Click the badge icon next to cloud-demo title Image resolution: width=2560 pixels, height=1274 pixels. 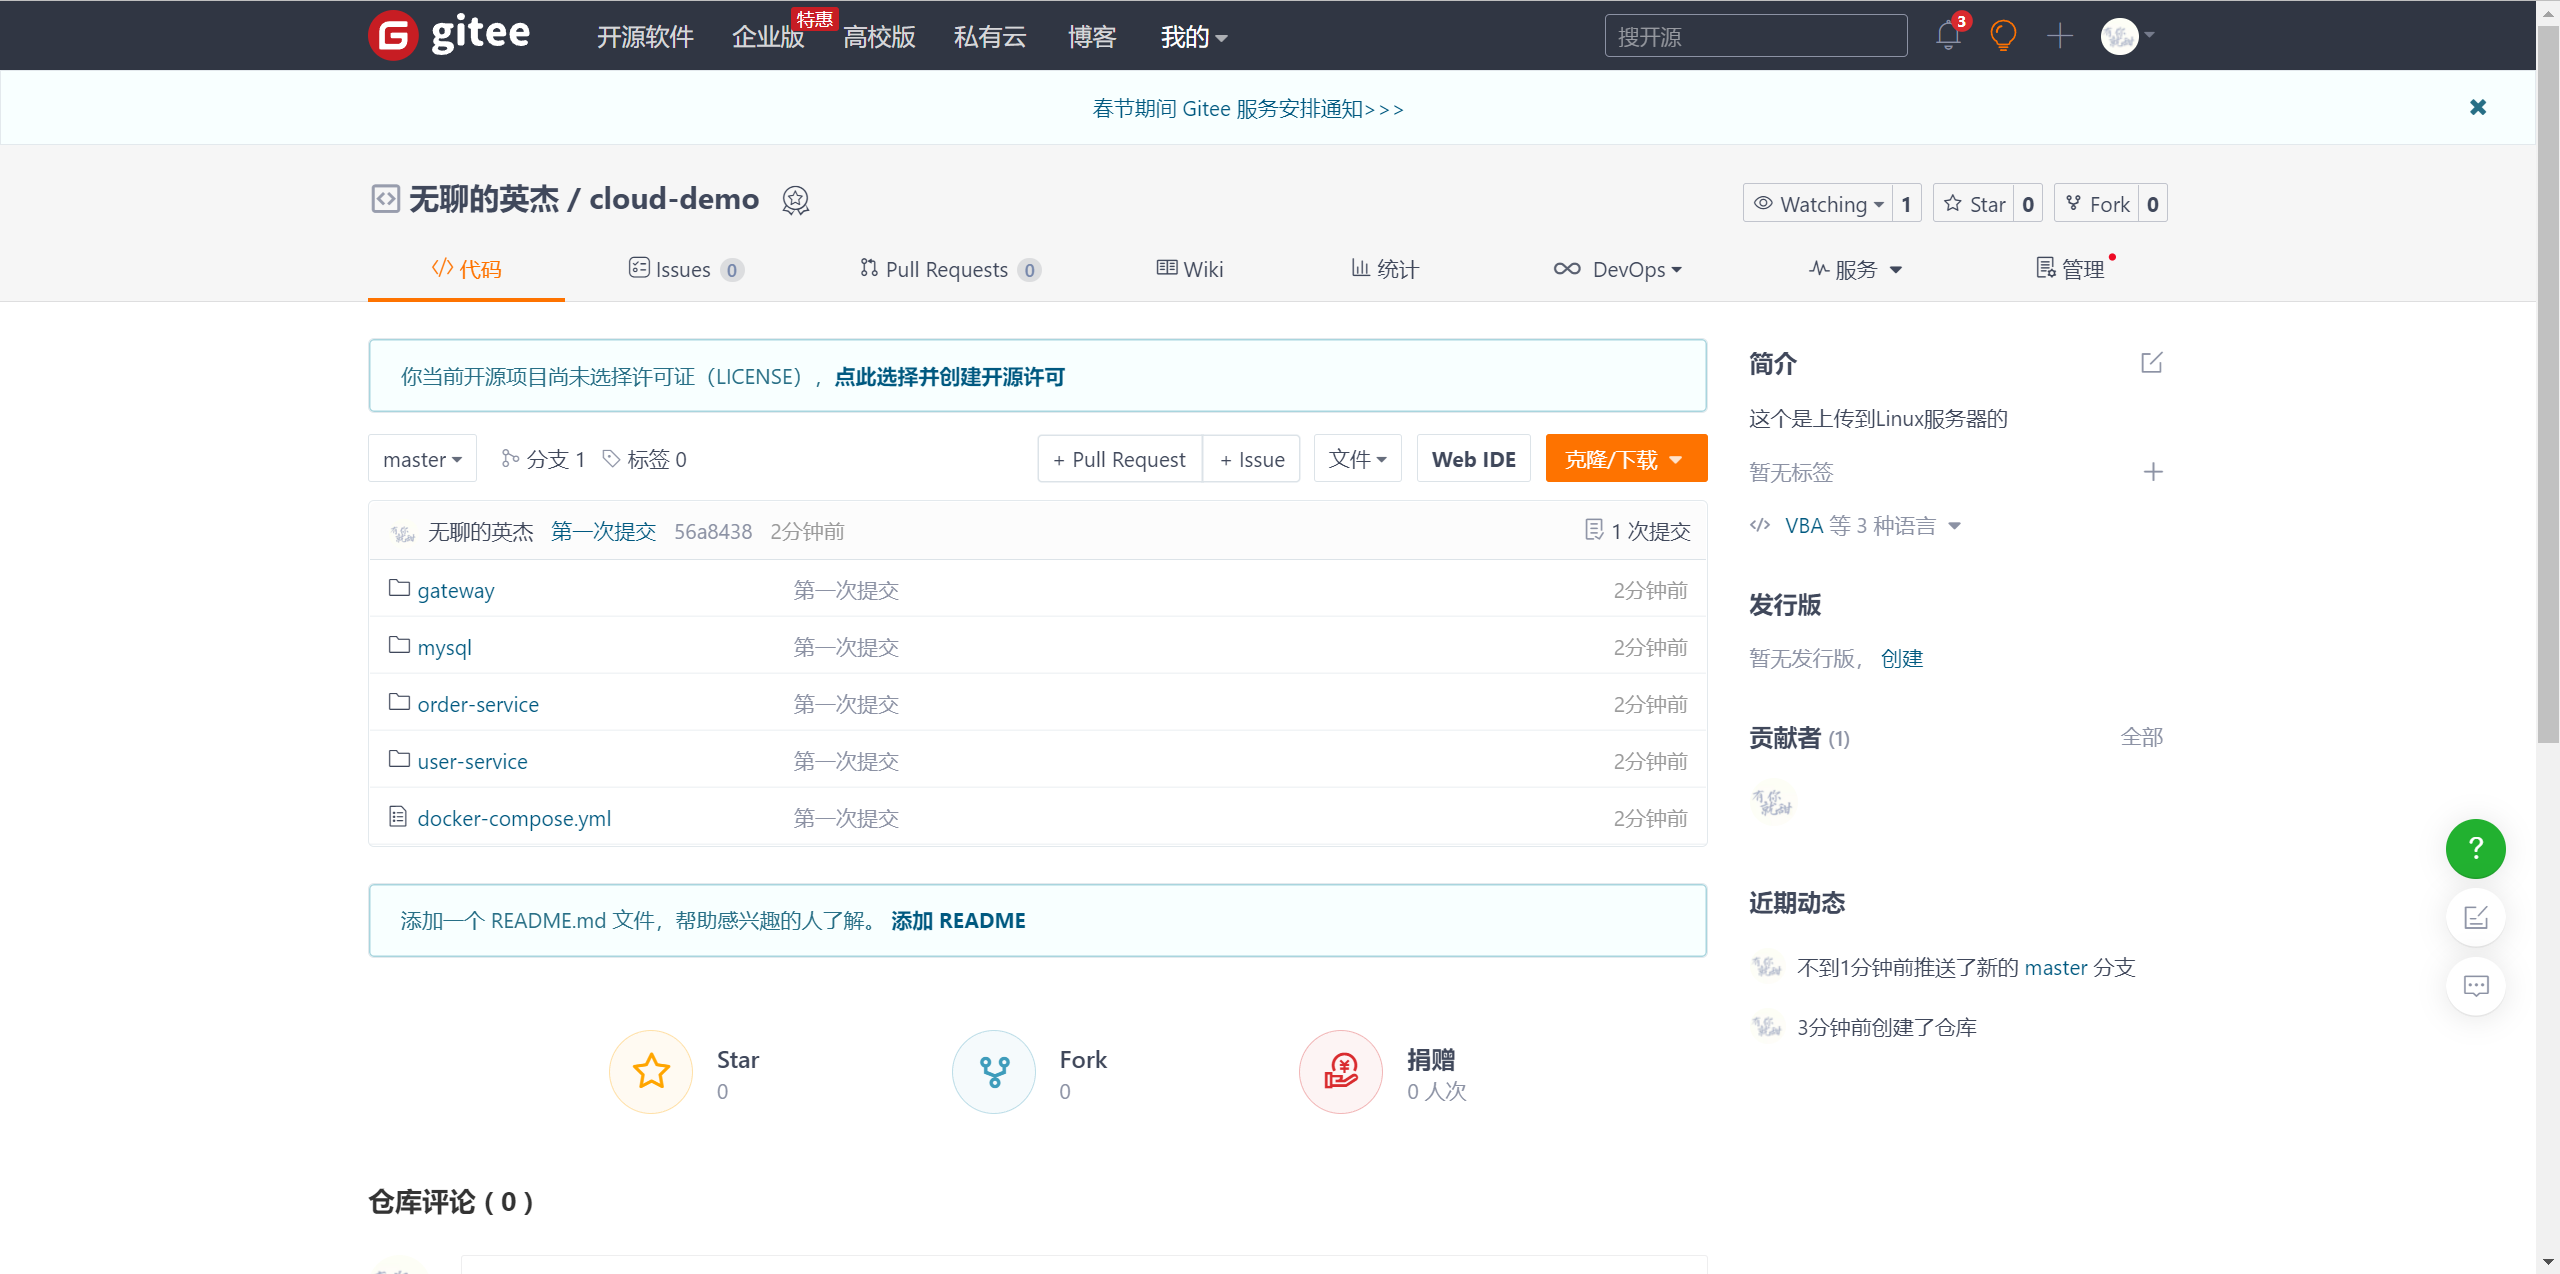(795, 201)
